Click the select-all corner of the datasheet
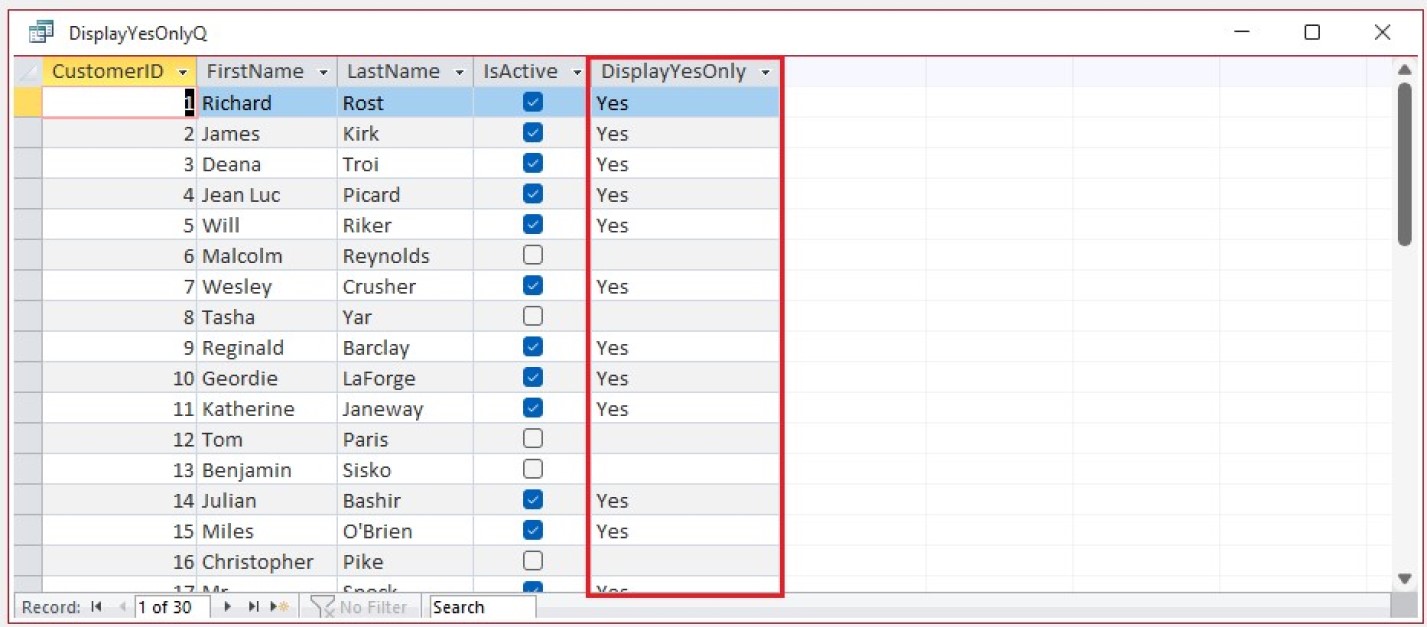Screen dimensions: 1427x627 coord(30,71)
